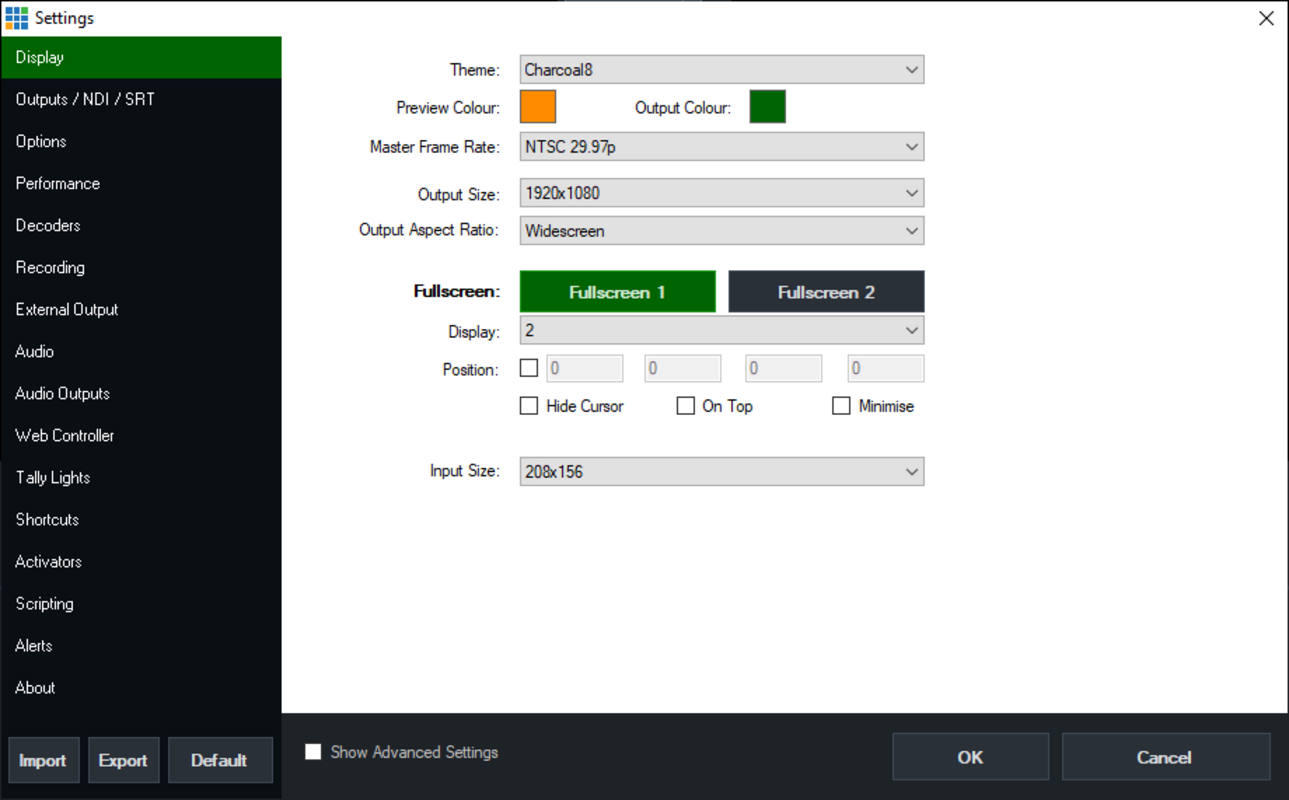
Task: Export the current settings
Action: [123, 760]
